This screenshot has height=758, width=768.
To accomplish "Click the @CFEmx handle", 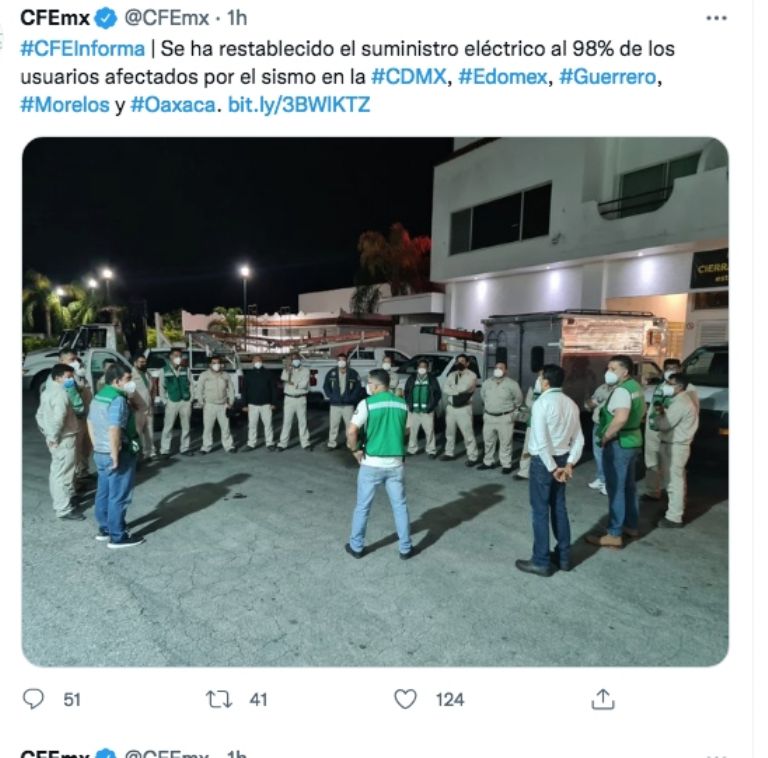I will 167,19.
